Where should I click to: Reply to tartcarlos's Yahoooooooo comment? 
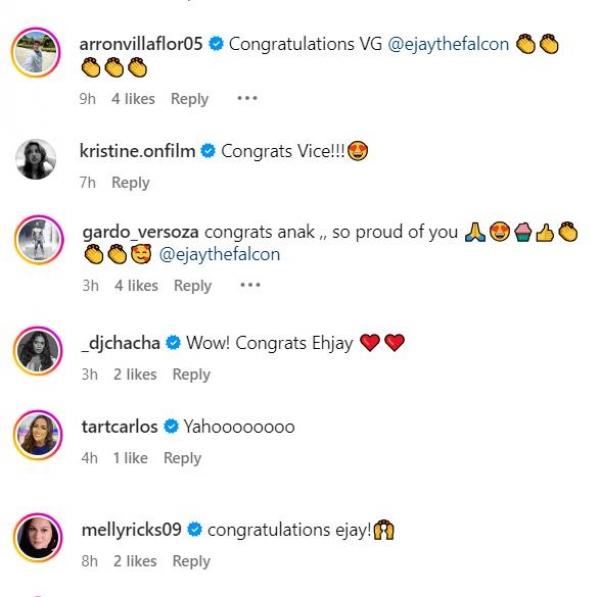pos(182,458)
